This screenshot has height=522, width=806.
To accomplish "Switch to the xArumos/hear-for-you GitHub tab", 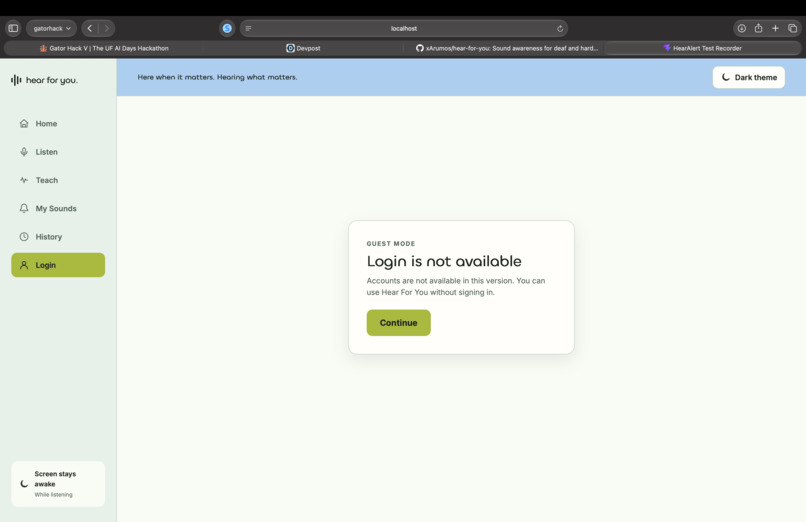I will click(506, 48).
